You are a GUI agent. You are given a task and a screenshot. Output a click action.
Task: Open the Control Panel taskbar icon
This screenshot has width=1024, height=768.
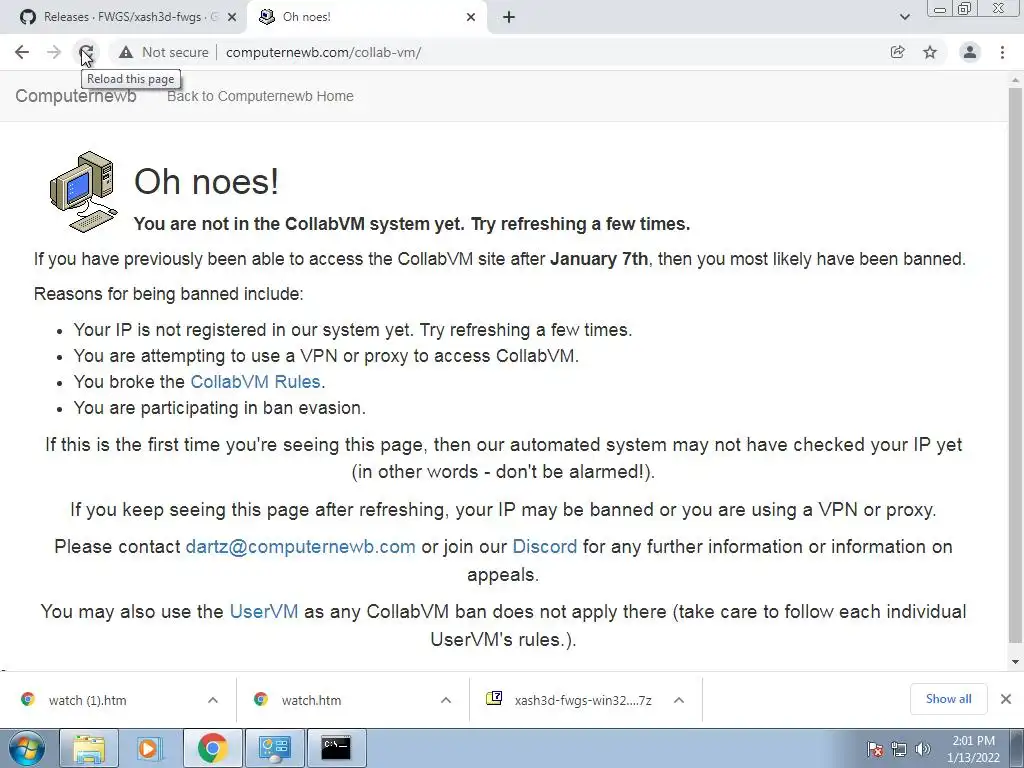pyautogui.click(x=274, y=748)
